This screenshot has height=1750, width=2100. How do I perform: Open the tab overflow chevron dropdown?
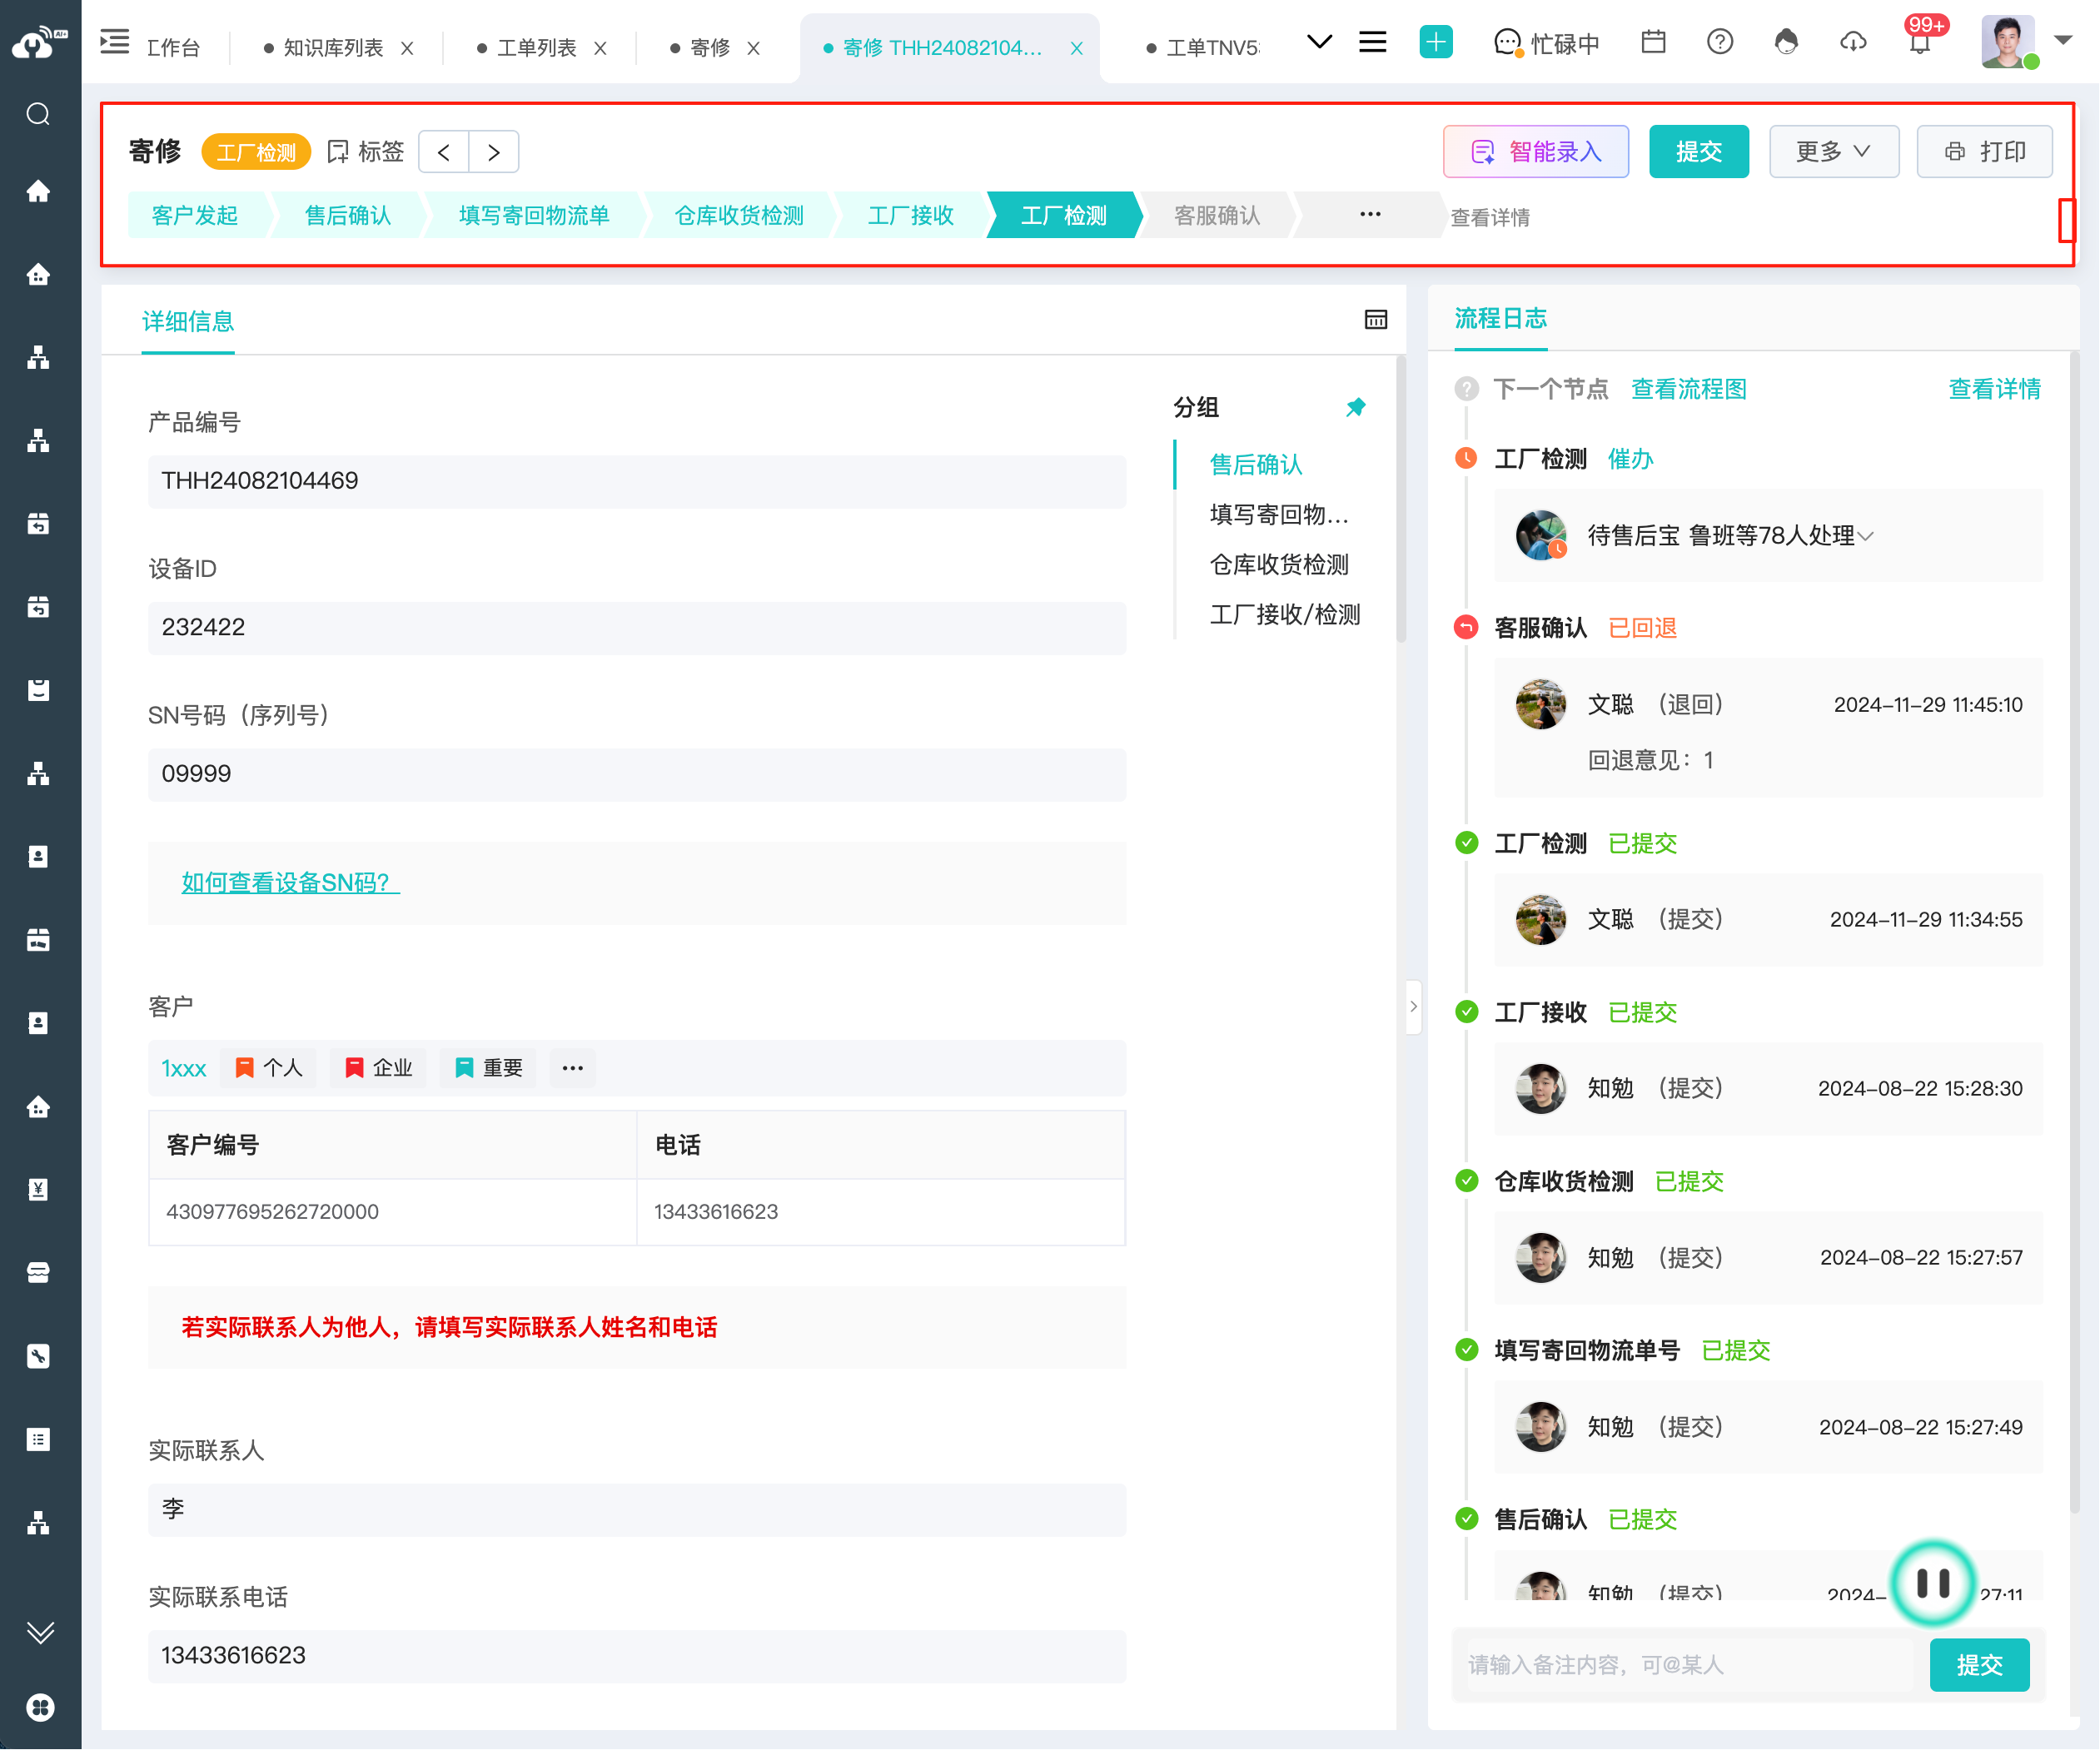pyautogui.click(x=1319, y=42)
